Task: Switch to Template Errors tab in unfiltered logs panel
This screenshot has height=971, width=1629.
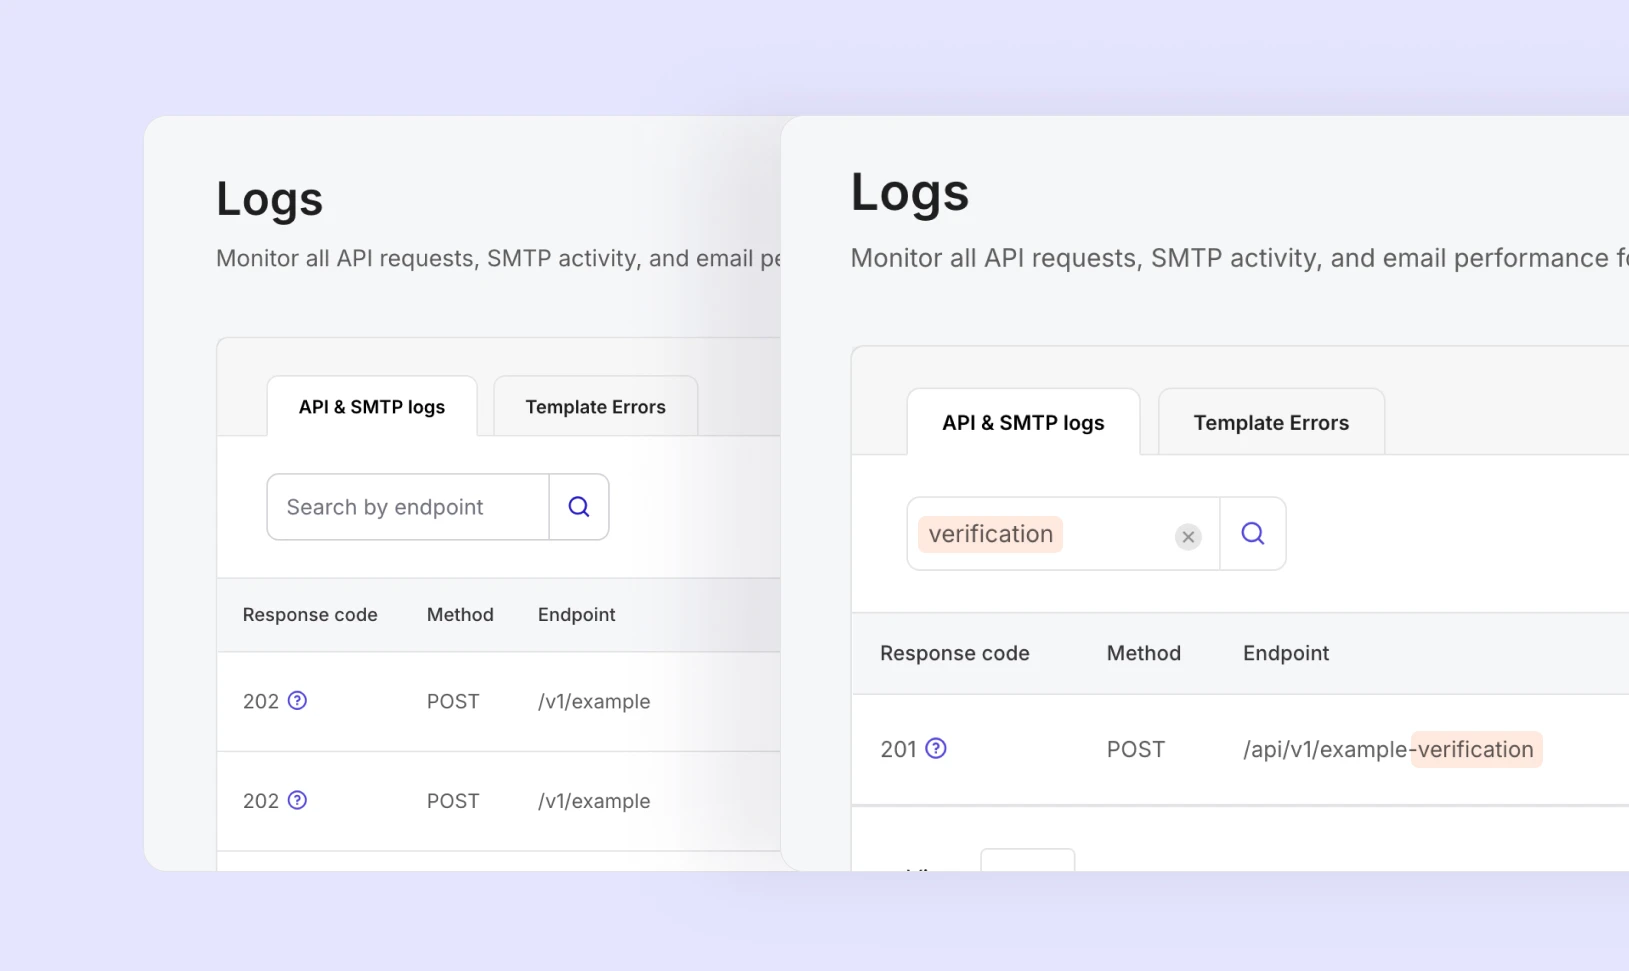Action: point(595,407)
